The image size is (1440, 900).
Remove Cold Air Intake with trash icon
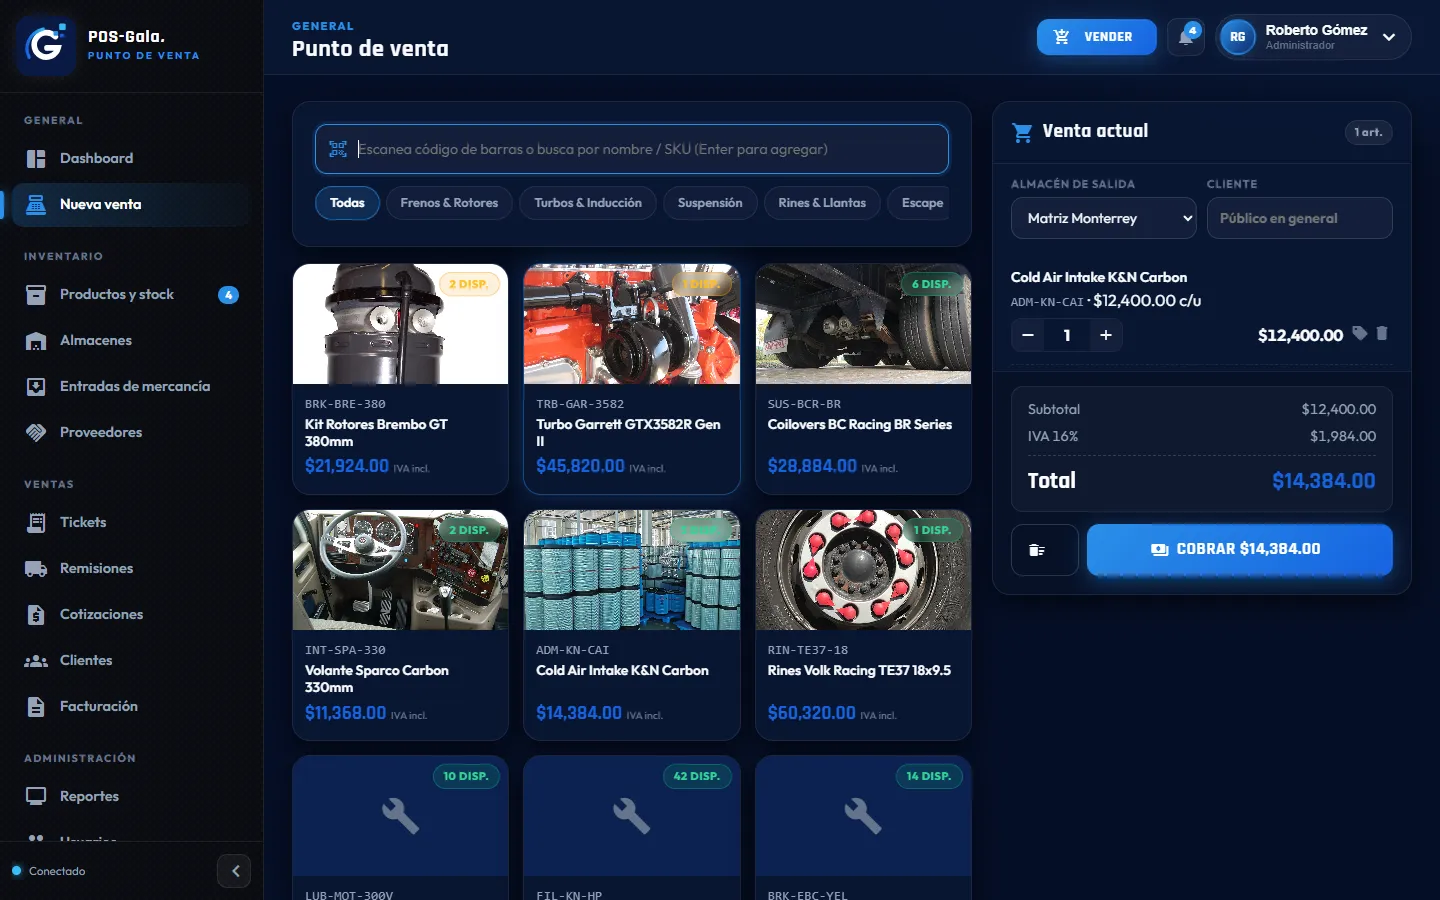pos(1382,334)
